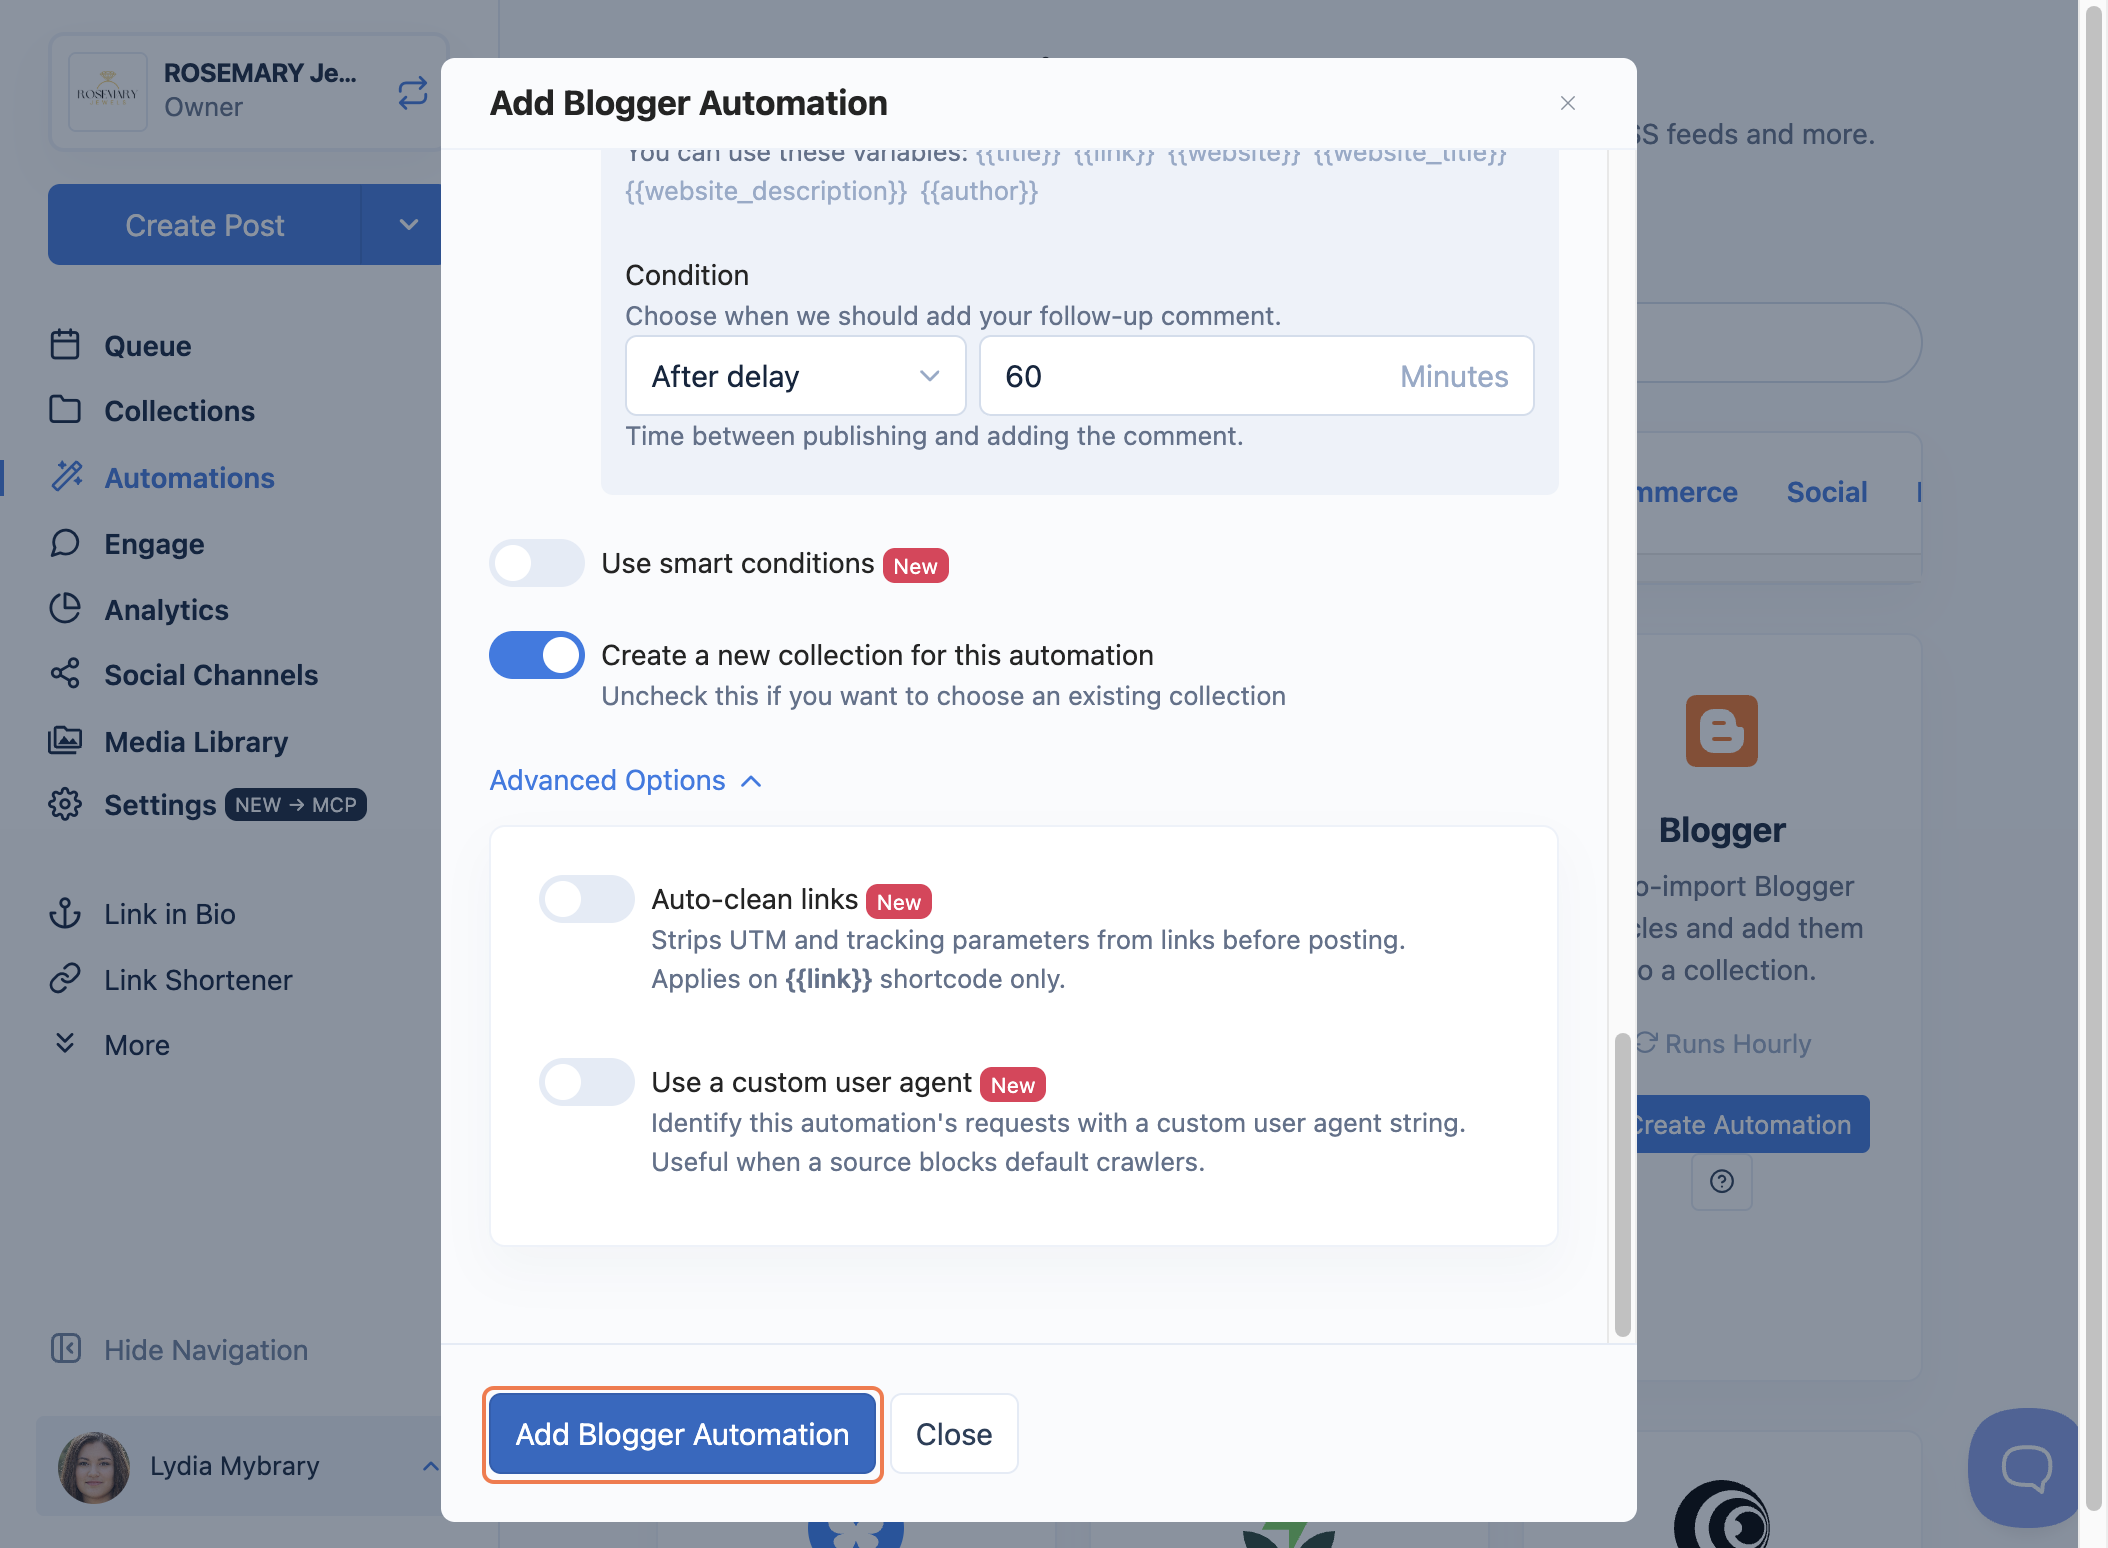Insert the {{author}} variable
2108x1548 pixels.
[x=980, y=190]
